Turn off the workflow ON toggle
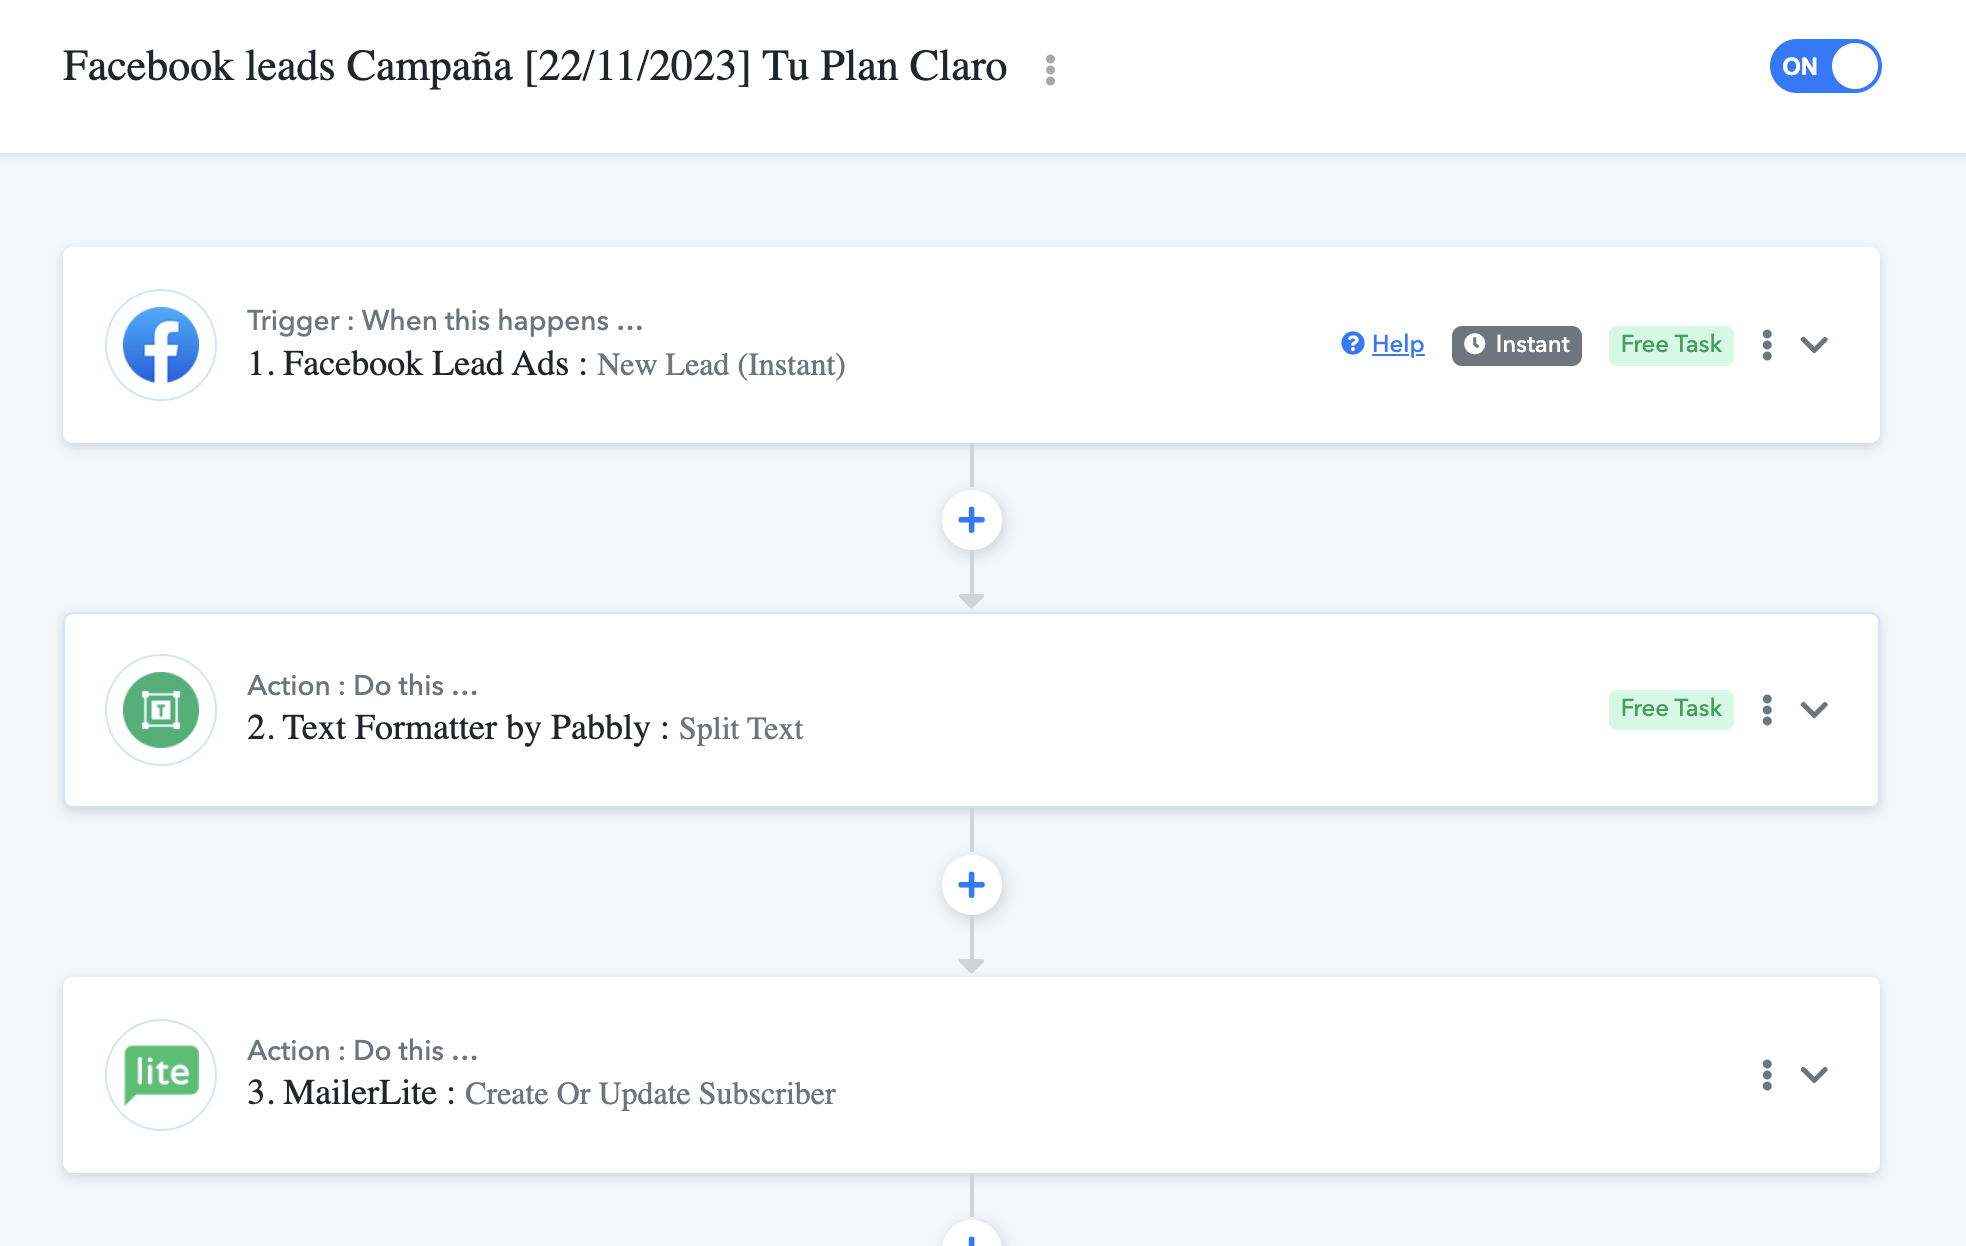 click(x=1825, y=66)
